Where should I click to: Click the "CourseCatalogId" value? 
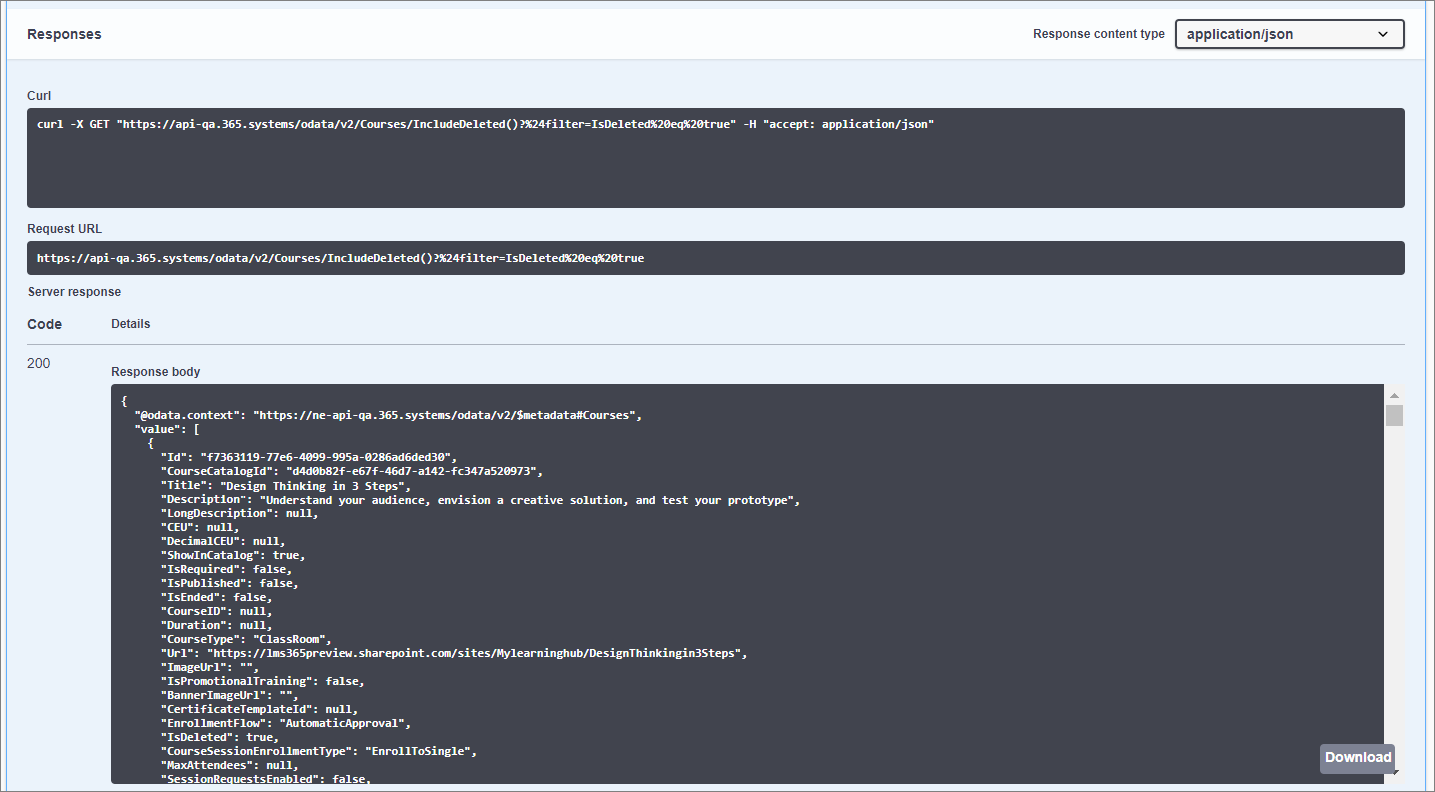pyautogui.click(x=413, y=471)
